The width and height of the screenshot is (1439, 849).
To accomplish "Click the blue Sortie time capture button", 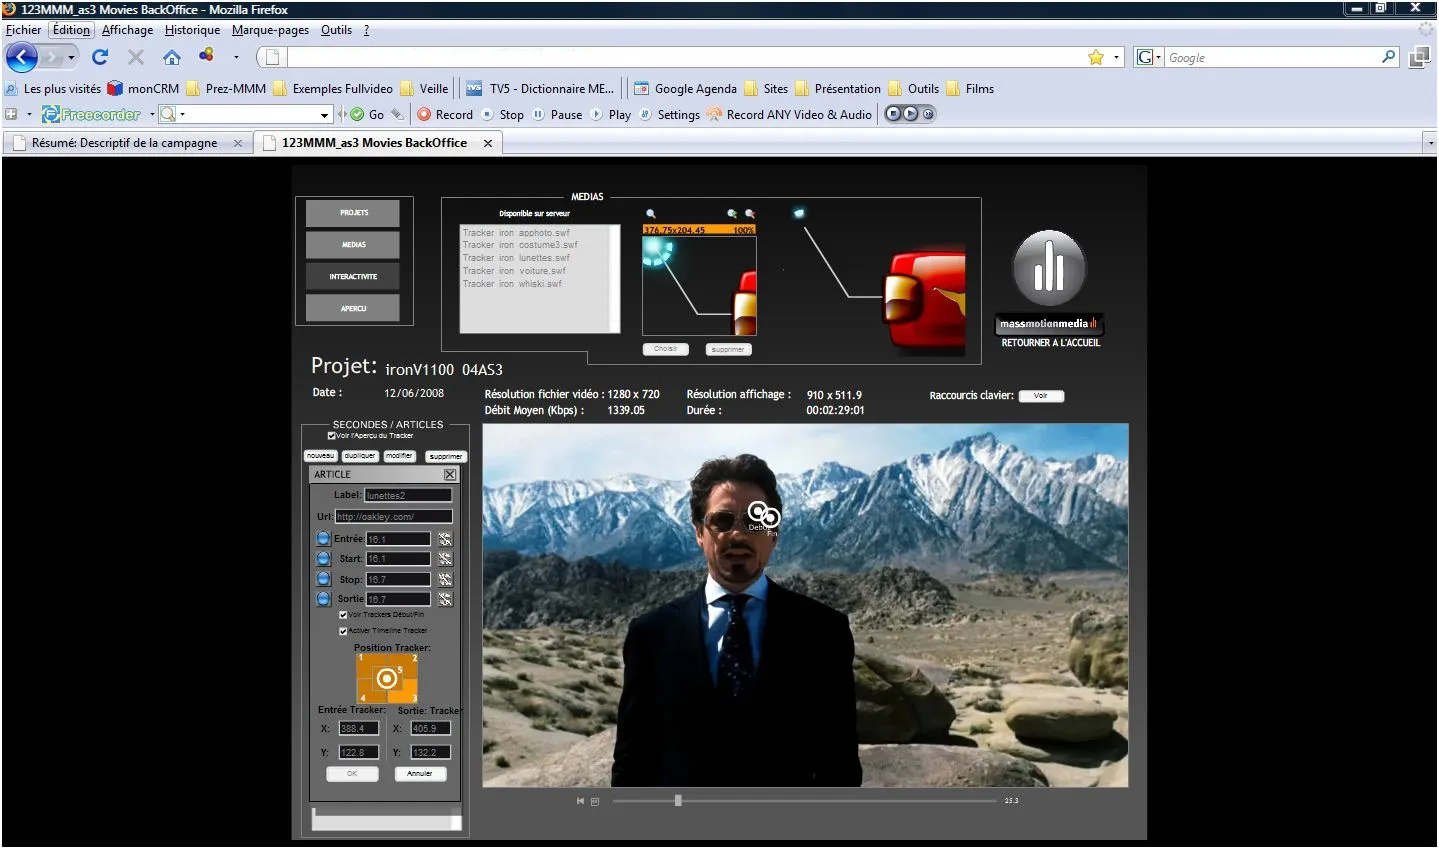I will tap(323, 598).
